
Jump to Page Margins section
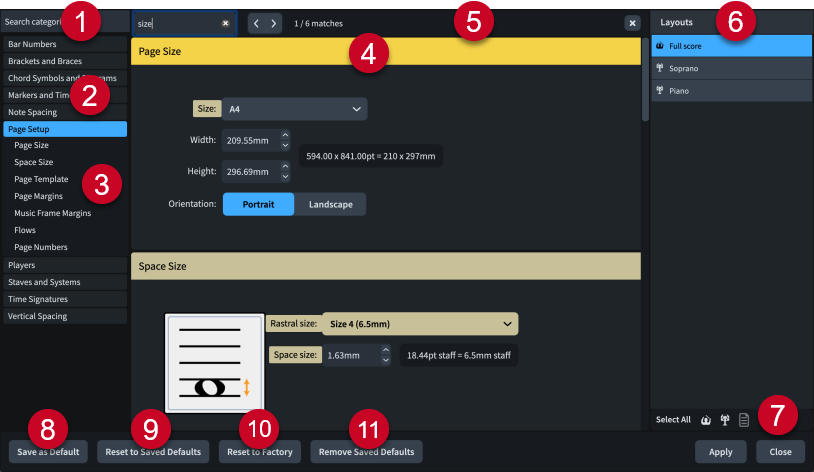38,196
